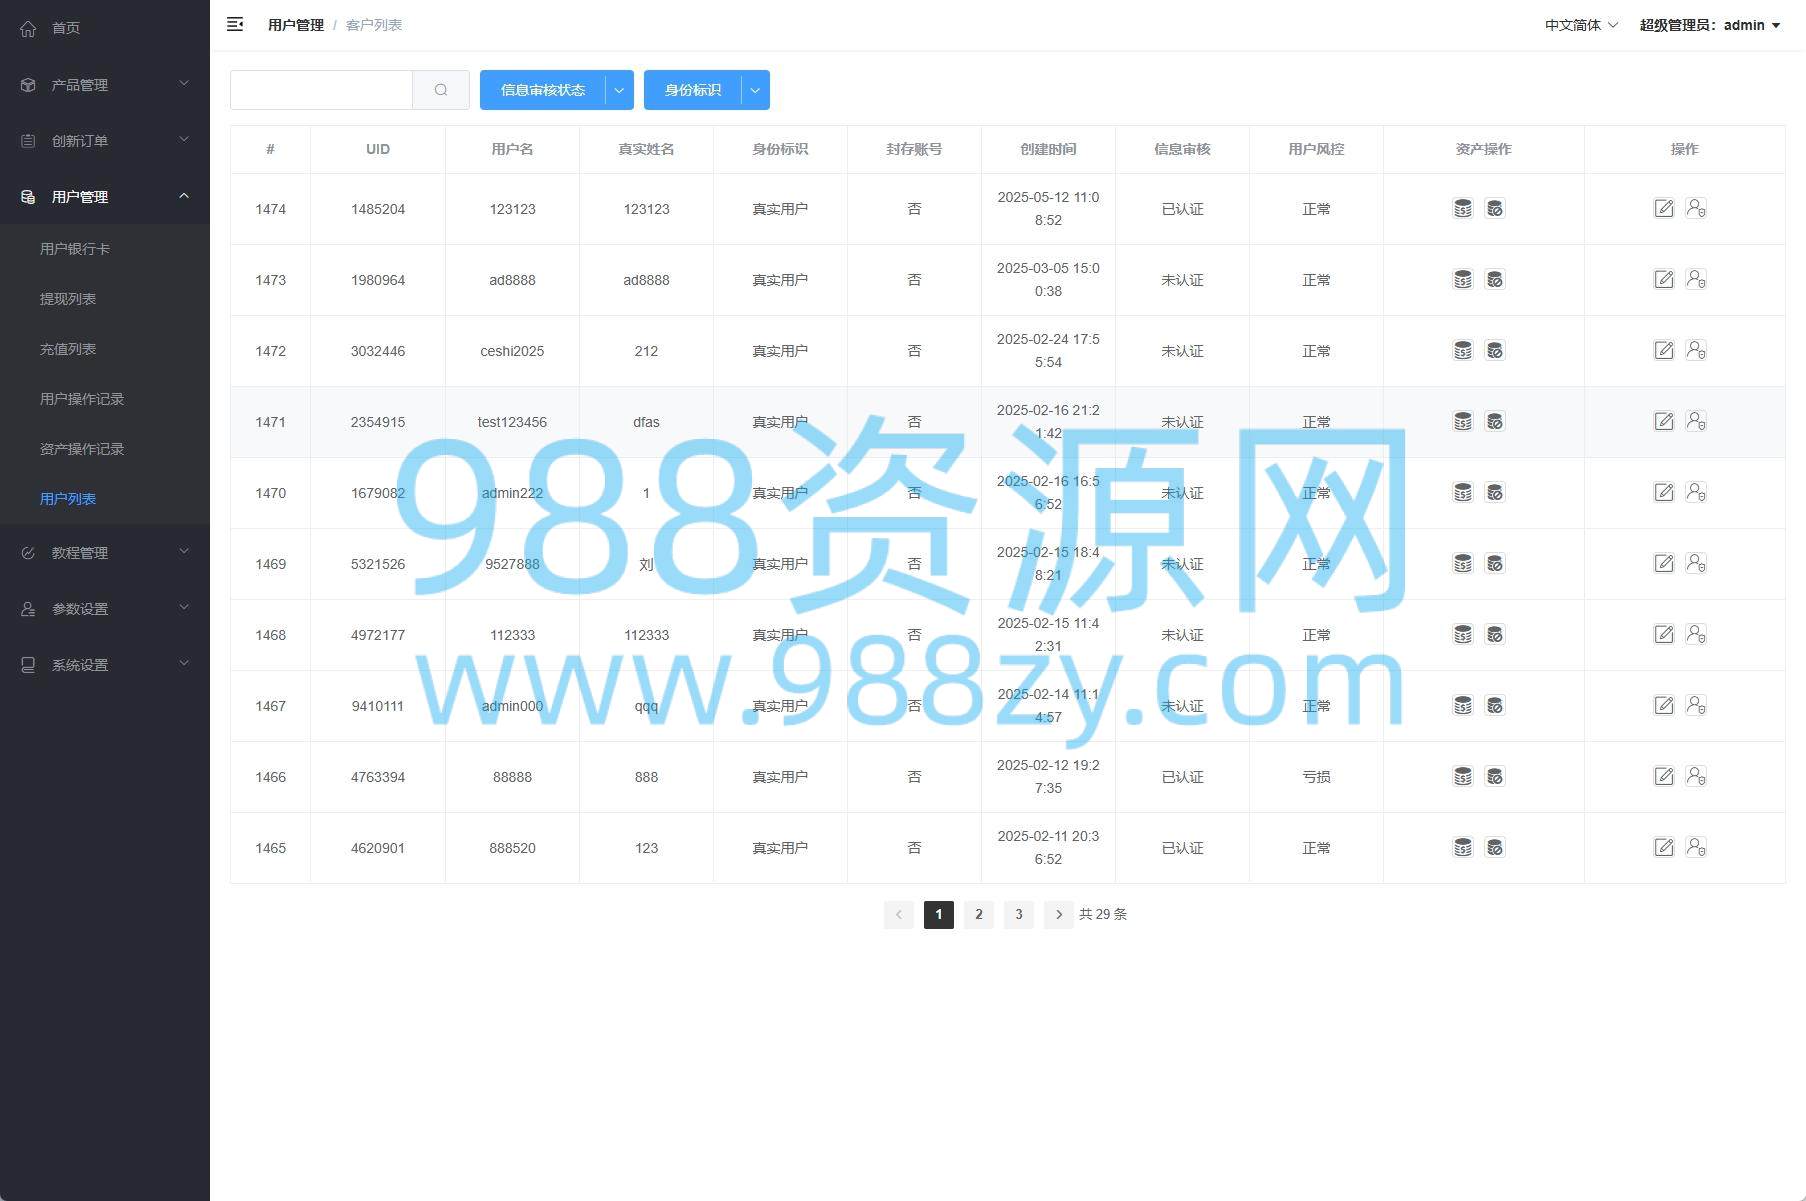Select 用户银行卡 sidebar item
This screenshot has height=1201, width=1806.
pyautogui.click(x=75, y=249)
